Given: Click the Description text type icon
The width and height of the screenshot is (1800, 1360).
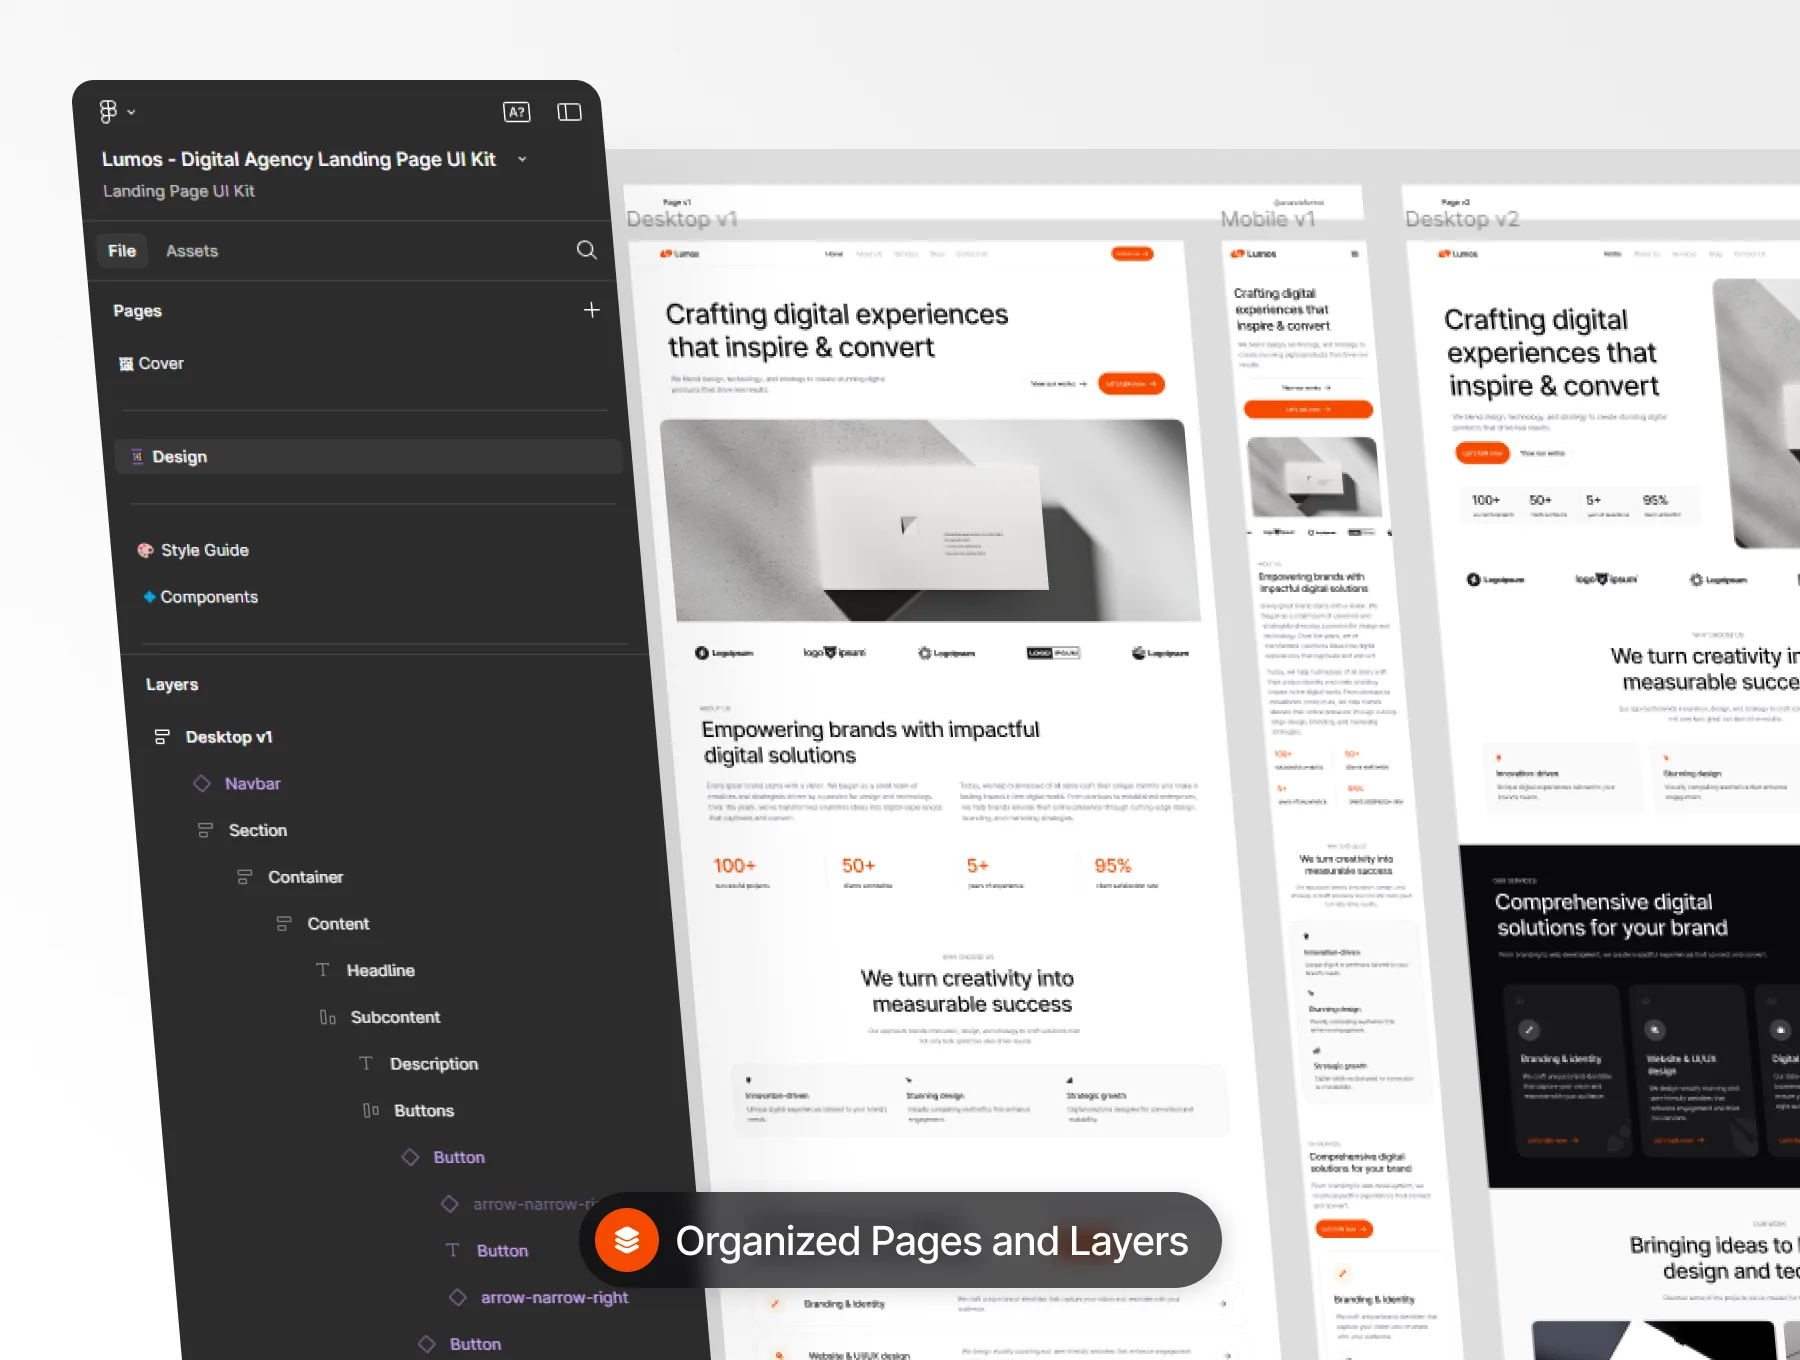Looking at the screenshot, I should click(366, 1063).
